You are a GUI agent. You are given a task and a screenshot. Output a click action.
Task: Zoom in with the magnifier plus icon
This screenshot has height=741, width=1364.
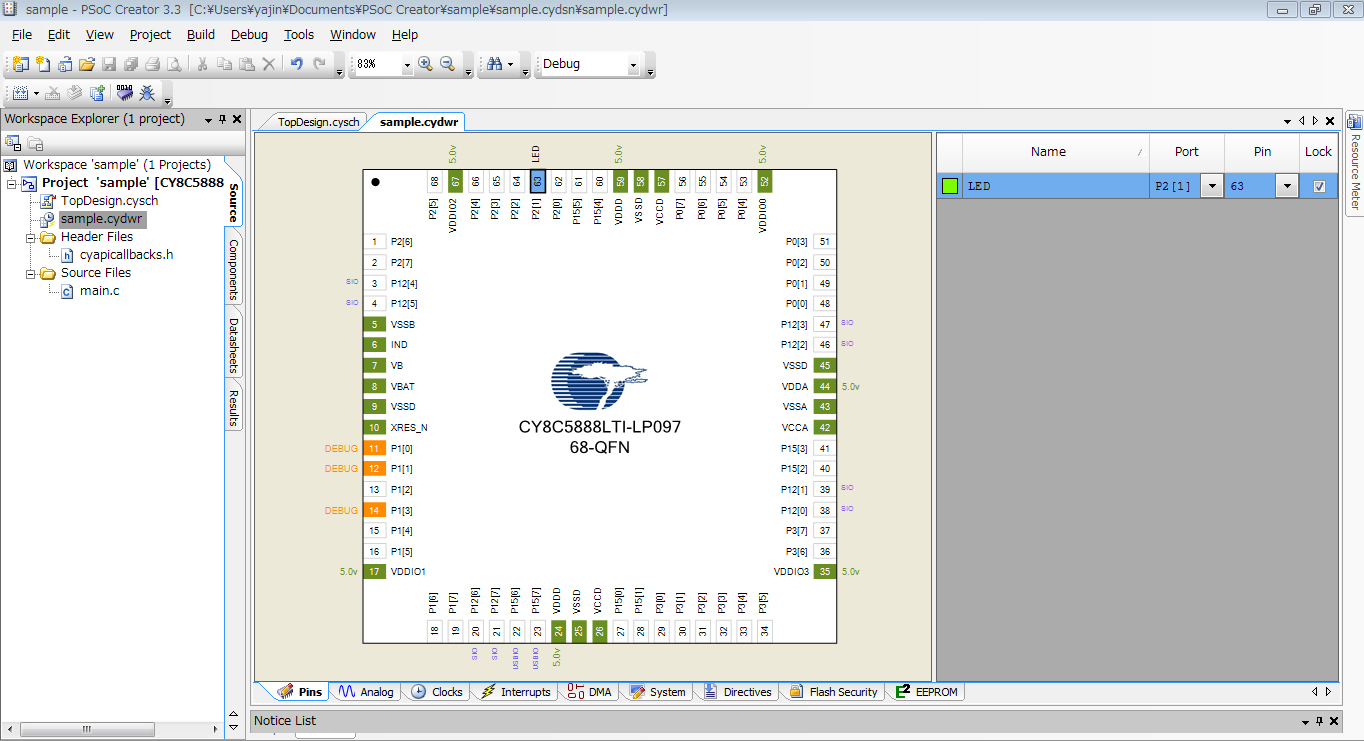pos(425,64)
